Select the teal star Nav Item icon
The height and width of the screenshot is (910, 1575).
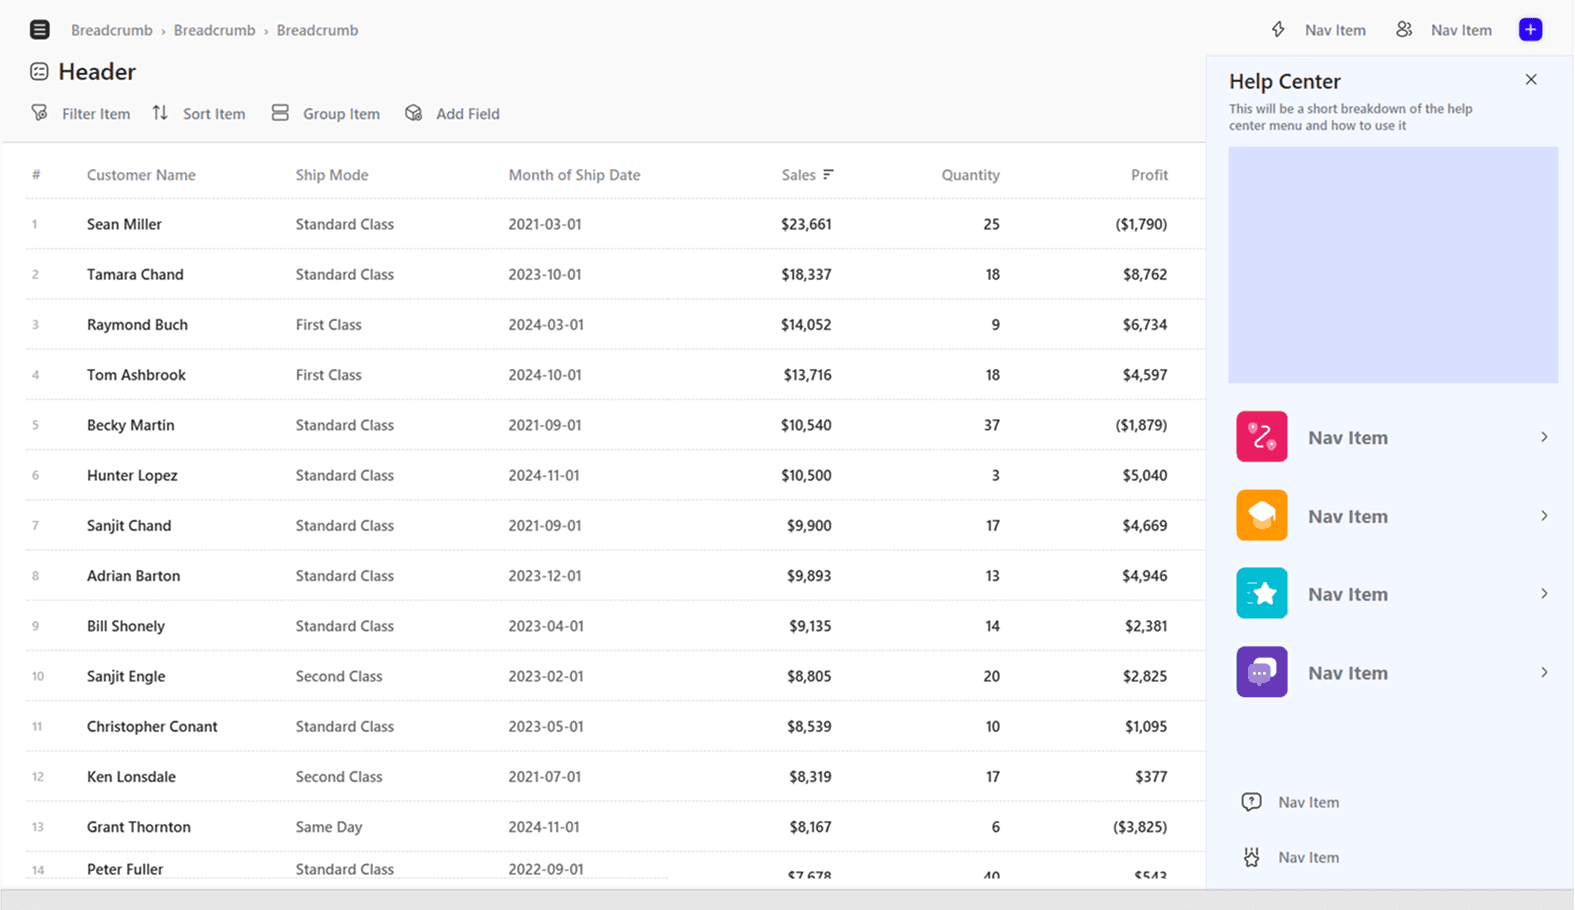click(1261, 594)
